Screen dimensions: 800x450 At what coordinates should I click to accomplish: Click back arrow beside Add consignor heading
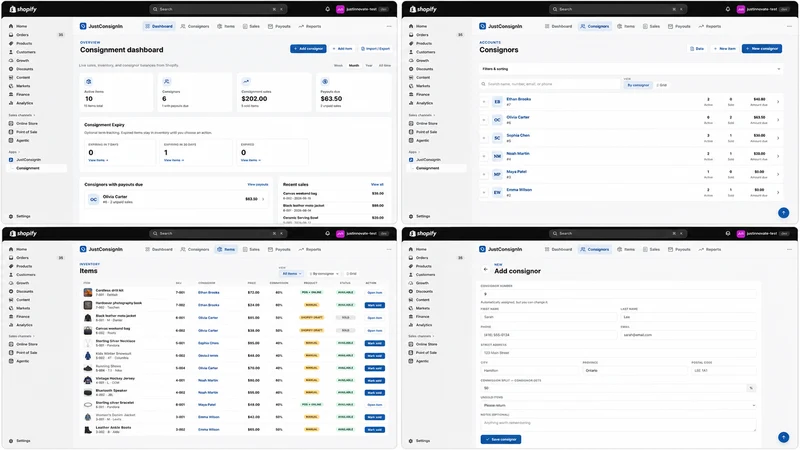click(x=485, y=269)
